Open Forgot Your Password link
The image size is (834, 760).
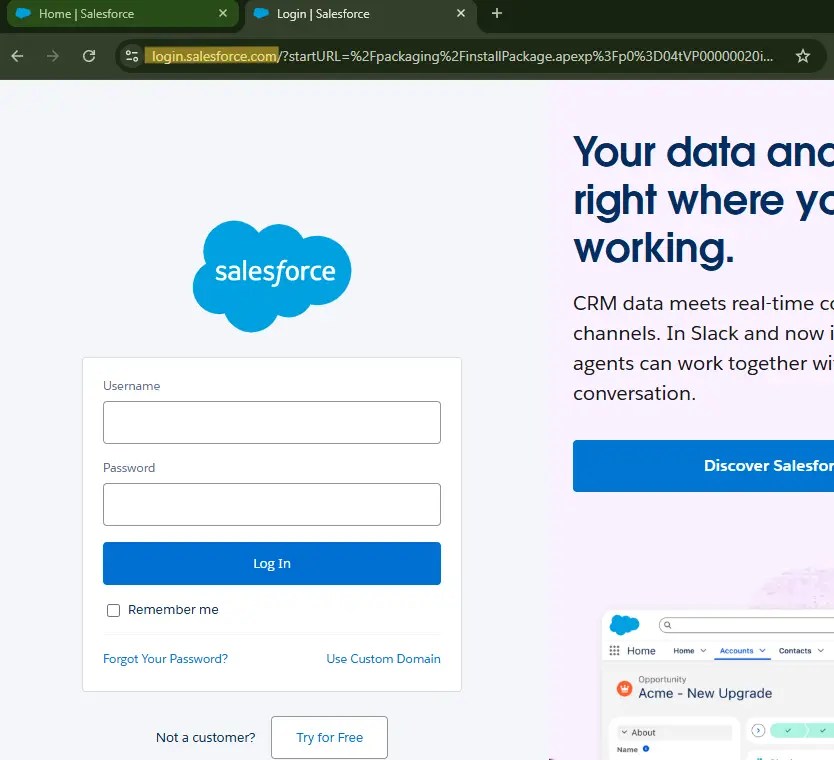click(165, 658)
